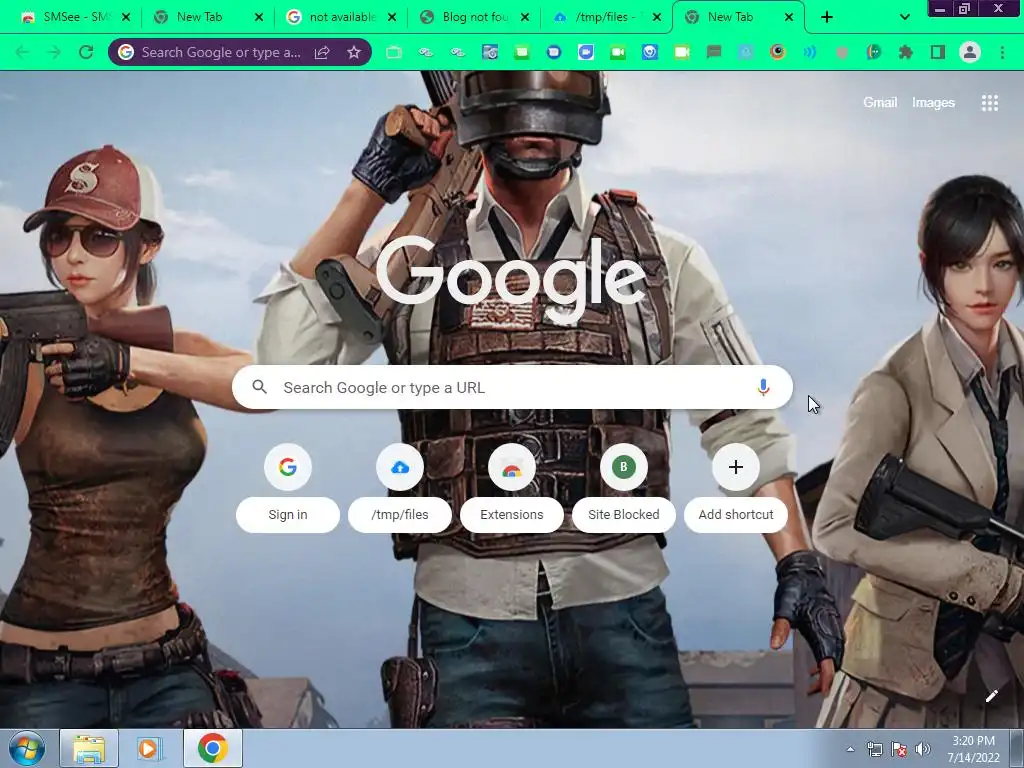Launch Windows Media Player from the taskbar

pos(150,748)
